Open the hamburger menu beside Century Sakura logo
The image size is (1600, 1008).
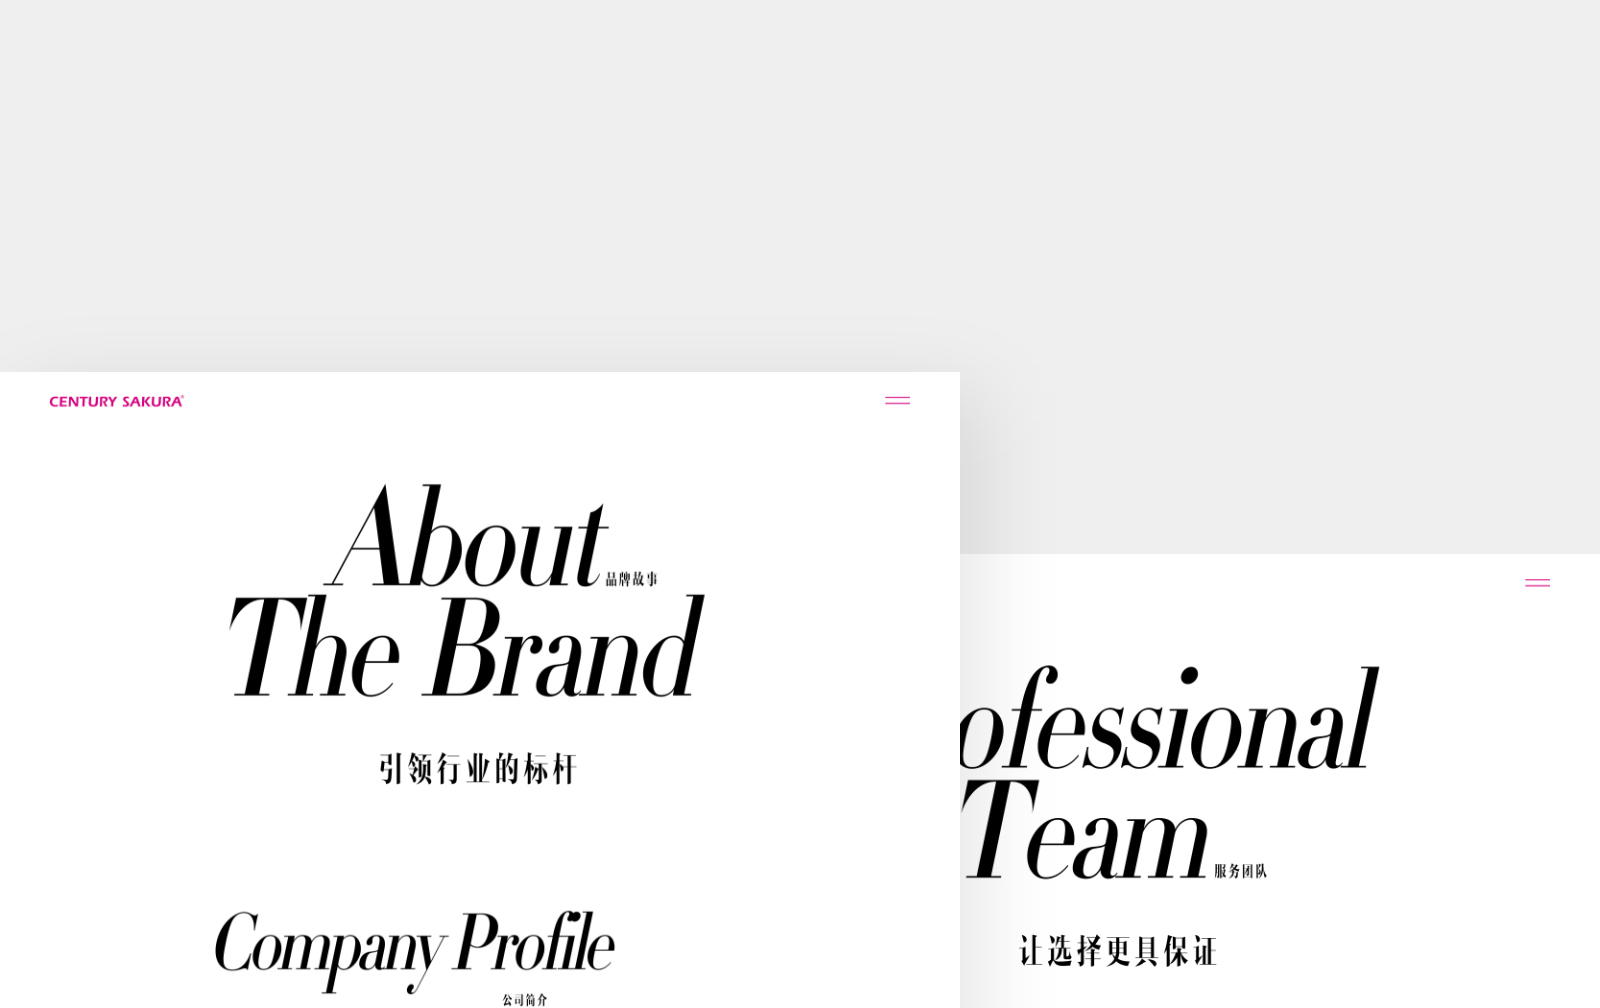coord(897,401)
